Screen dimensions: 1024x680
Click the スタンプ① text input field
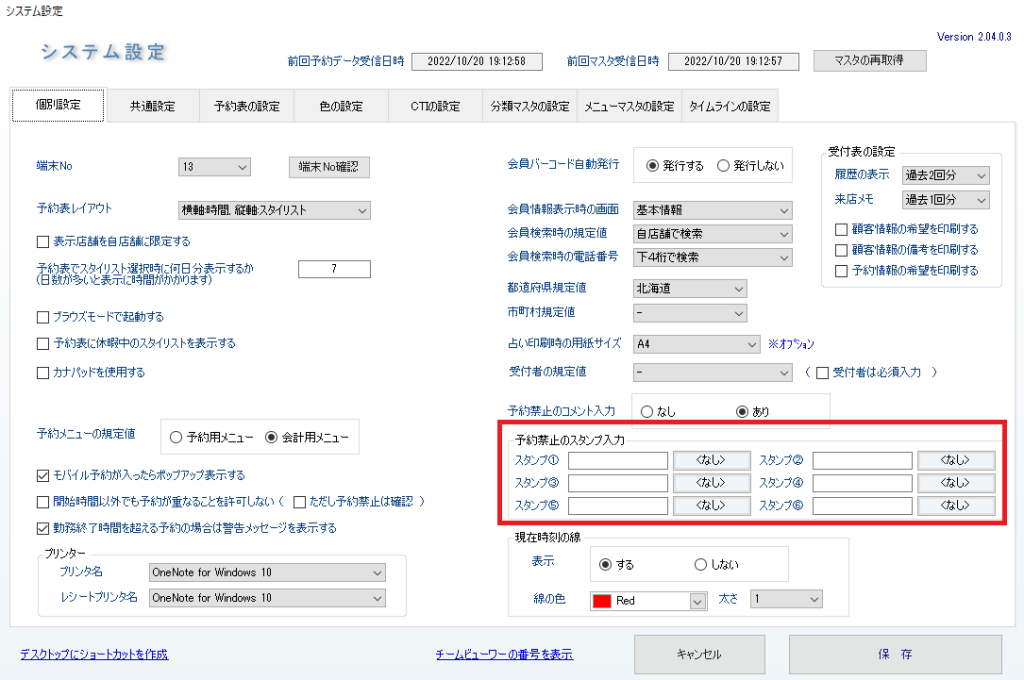[x=617, y=461]
